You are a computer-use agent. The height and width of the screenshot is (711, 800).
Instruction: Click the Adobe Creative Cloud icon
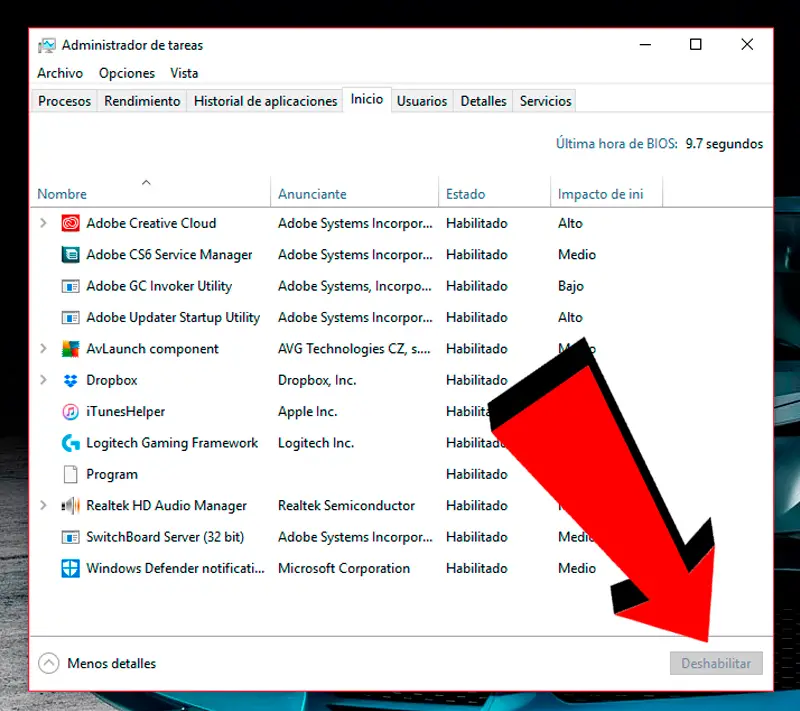pyautogui.click(x=70, y=223)
